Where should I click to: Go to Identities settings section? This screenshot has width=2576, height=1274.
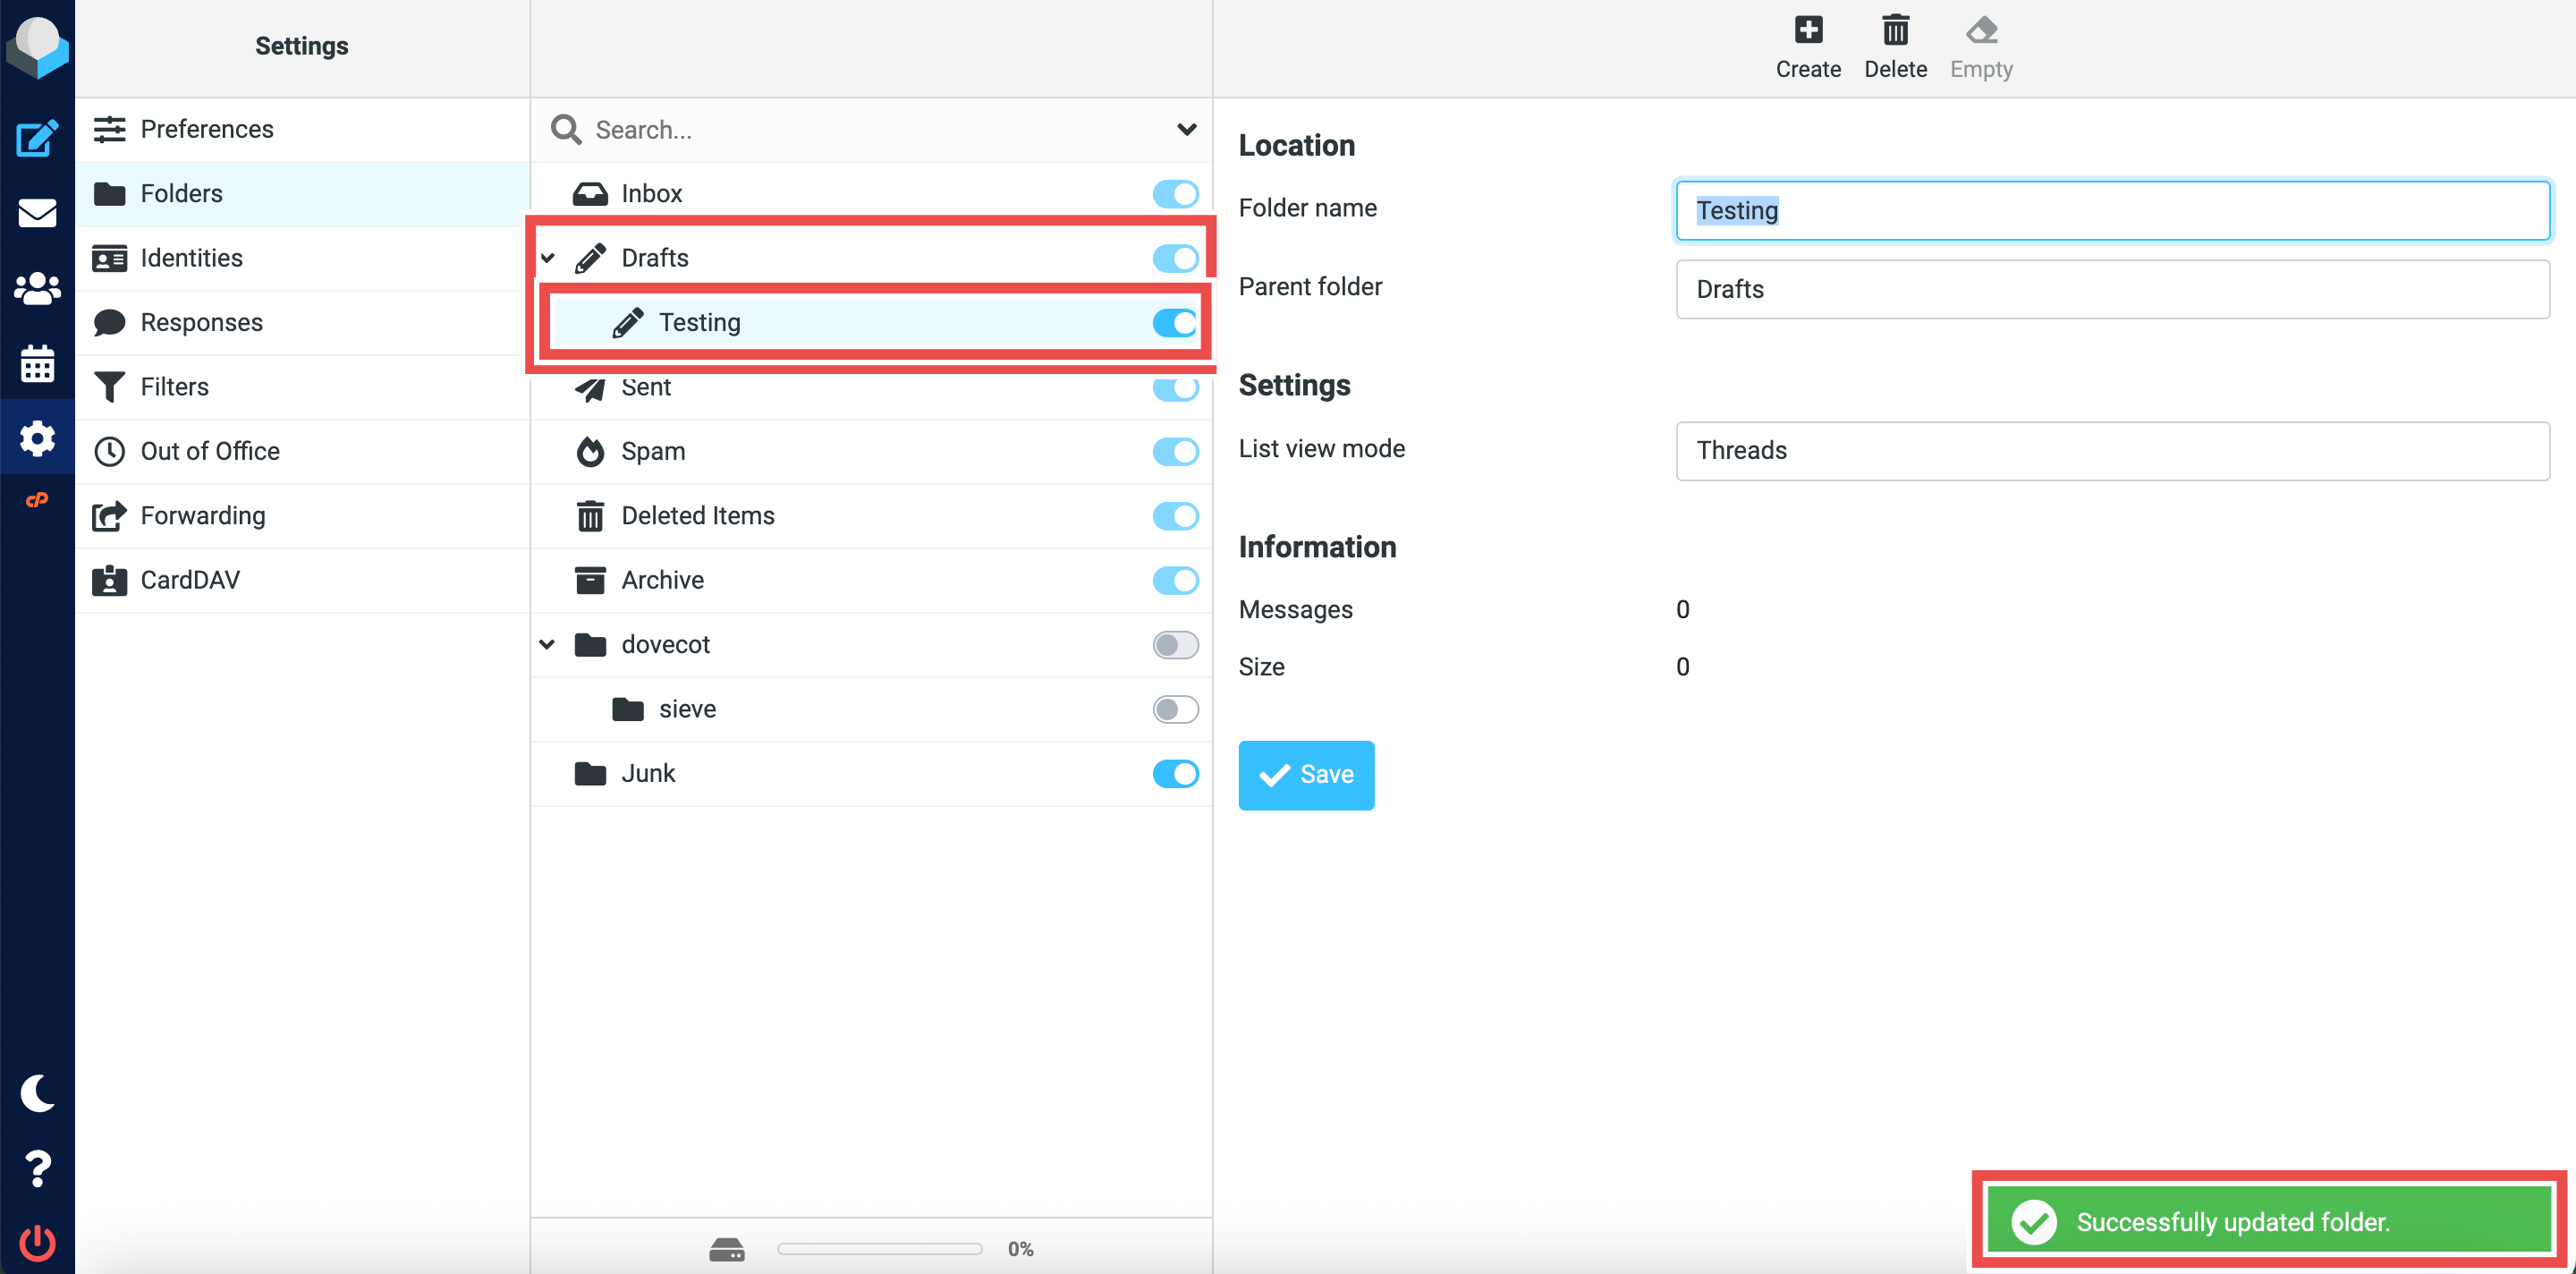tap(191, 258)
